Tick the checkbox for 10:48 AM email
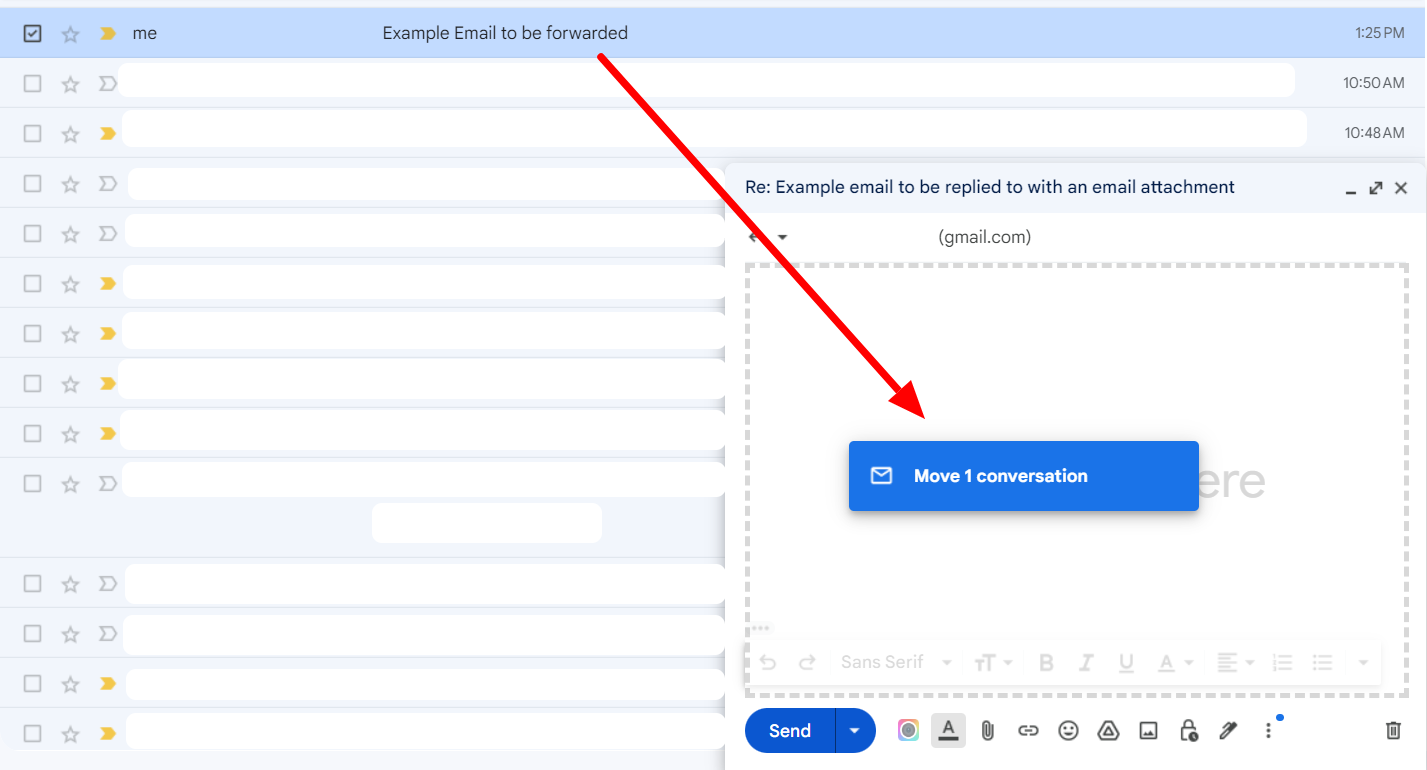This screenshot has height=770, width=1427. (x=32, y=133)
